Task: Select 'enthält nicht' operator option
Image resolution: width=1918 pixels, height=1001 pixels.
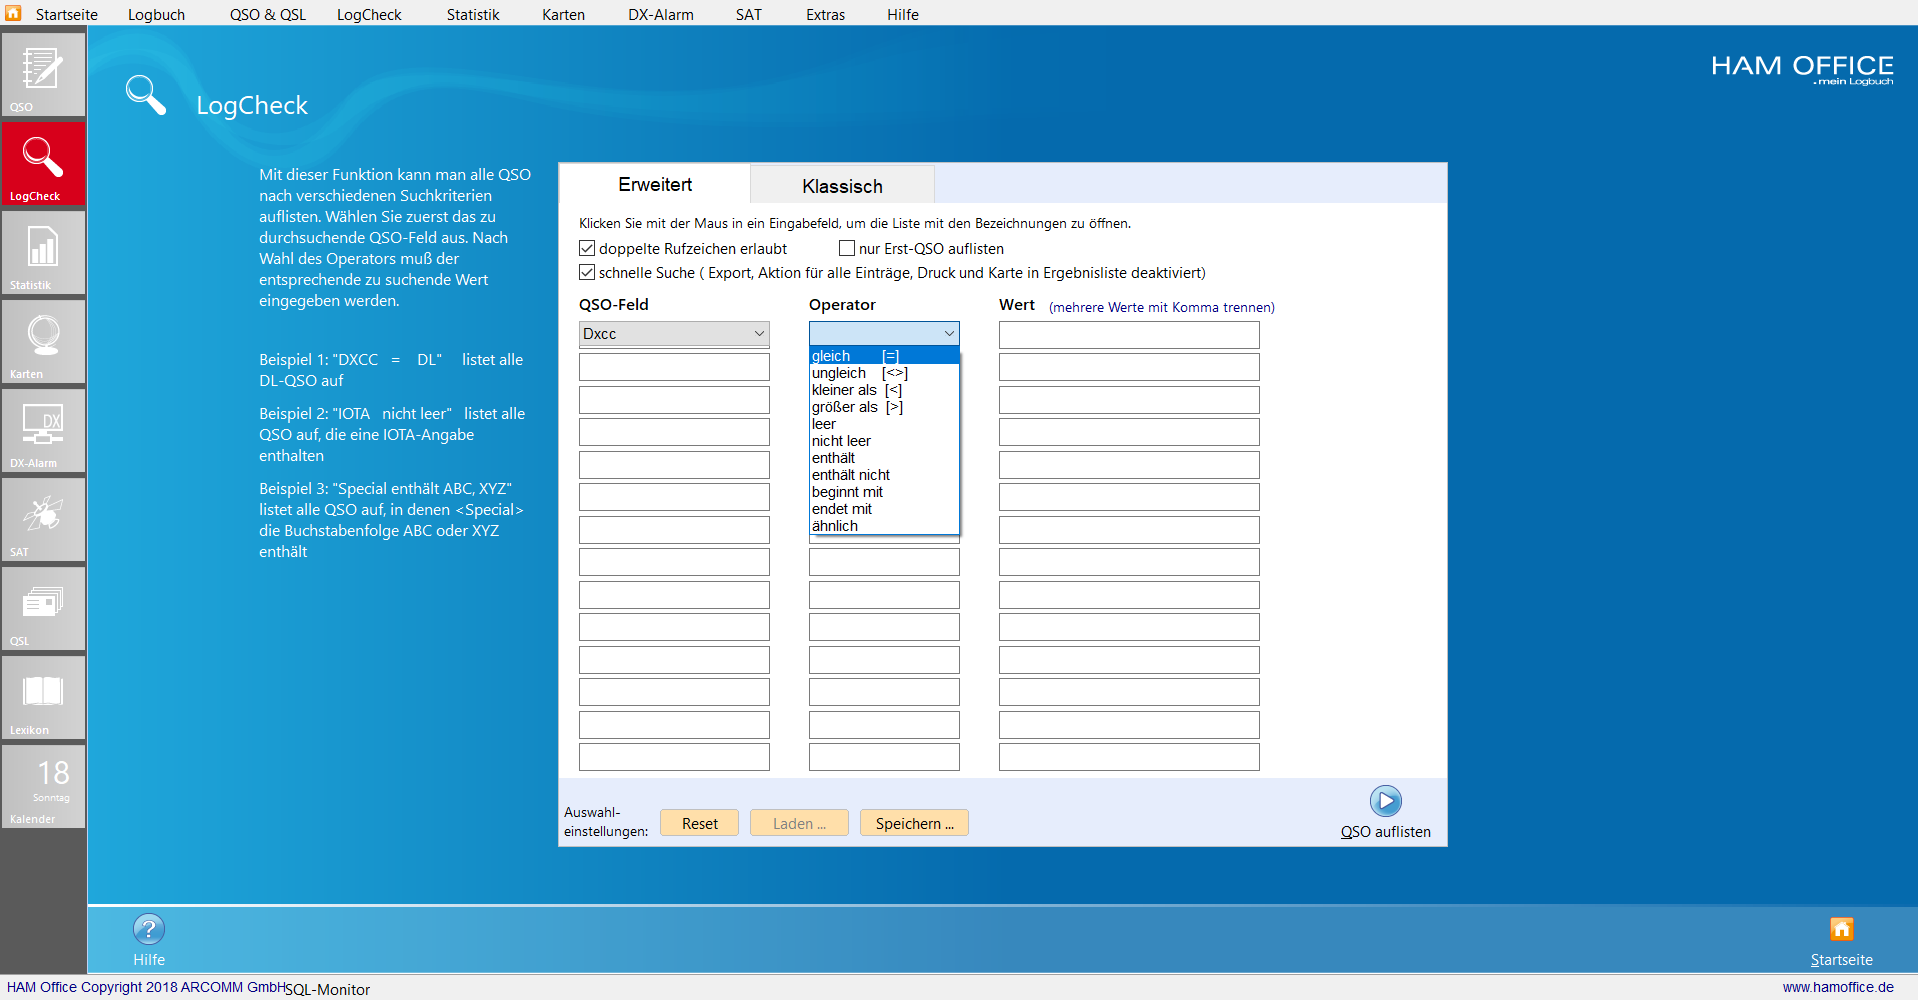Action: click(884, 475)
